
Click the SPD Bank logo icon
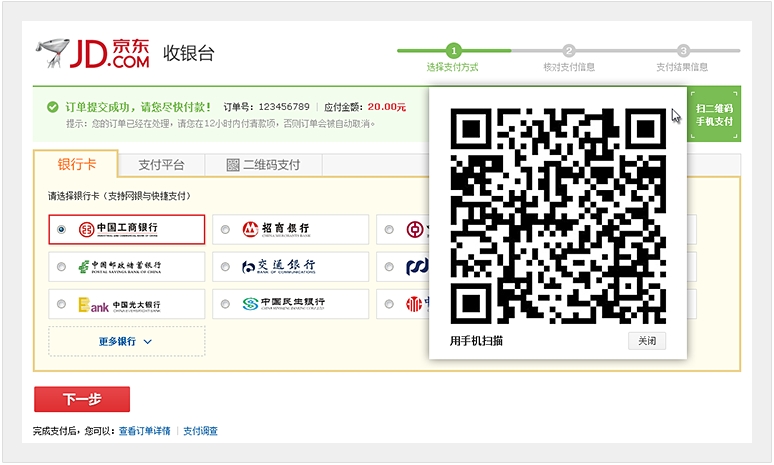point(416,267)
